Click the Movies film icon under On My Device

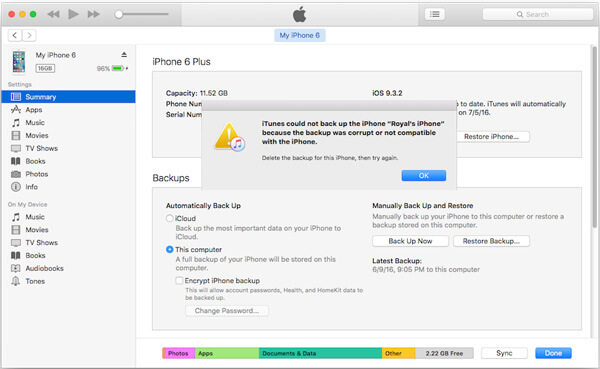tap(16, 230)
